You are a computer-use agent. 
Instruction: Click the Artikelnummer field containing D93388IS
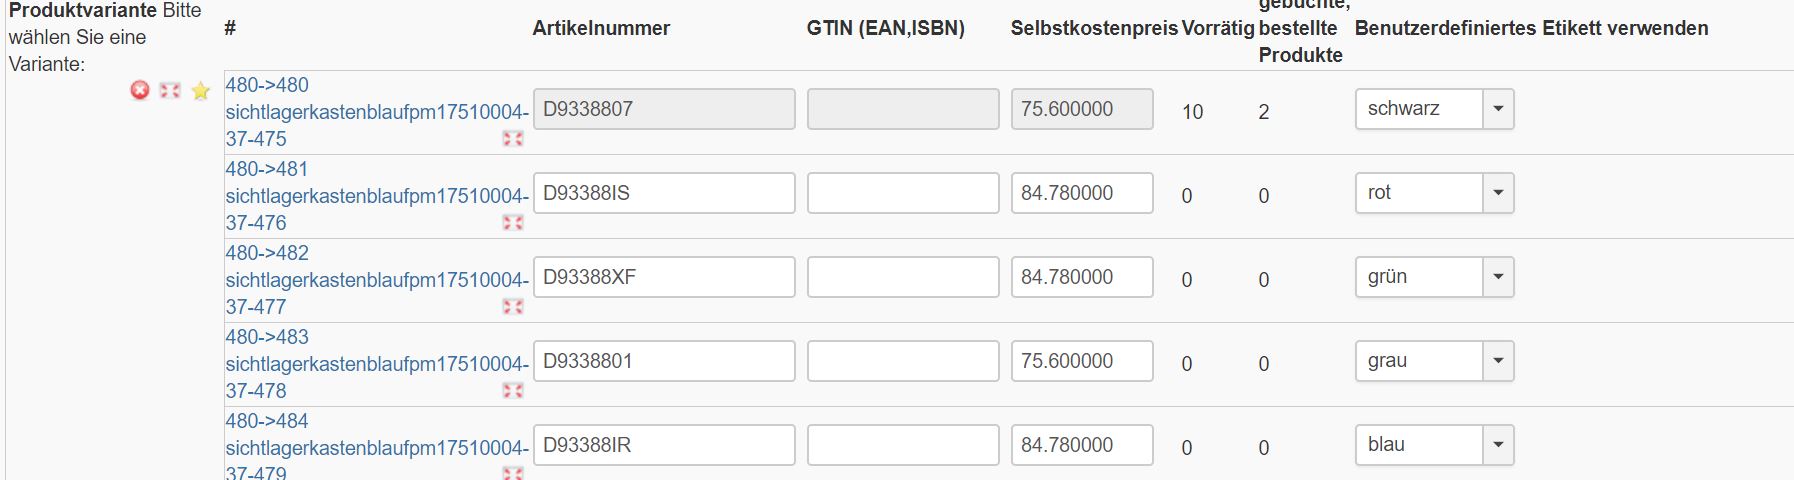point(664,193)
